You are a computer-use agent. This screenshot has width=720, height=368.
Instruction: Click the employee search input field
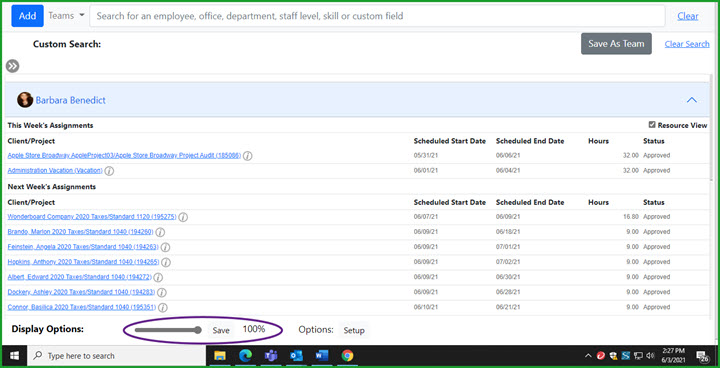377,16
